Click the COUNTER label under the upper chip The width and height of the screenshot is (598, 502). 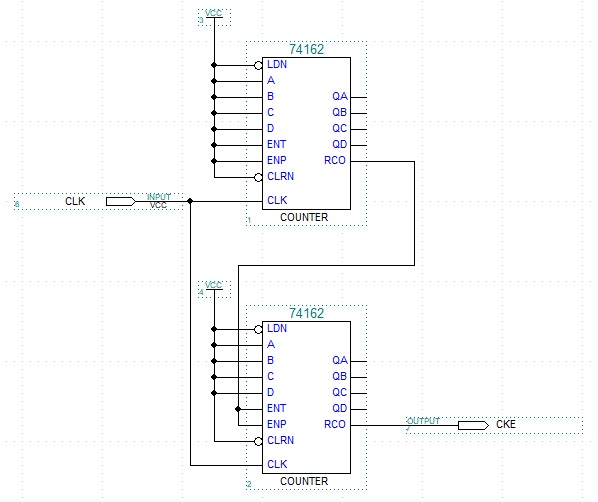(304, 217)
